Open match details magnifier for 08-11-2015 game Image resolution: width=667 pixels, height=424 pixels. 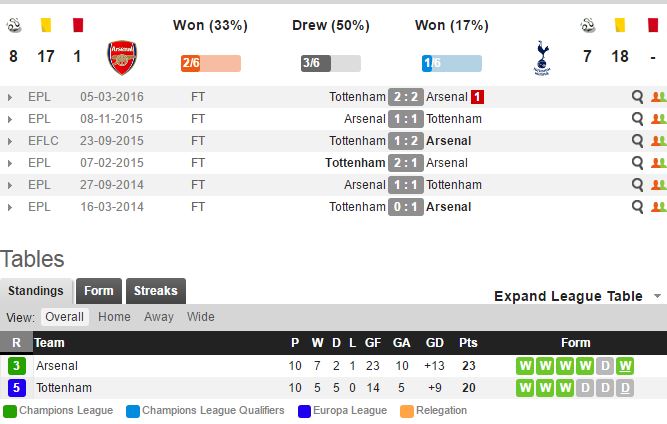coord(638,119)
